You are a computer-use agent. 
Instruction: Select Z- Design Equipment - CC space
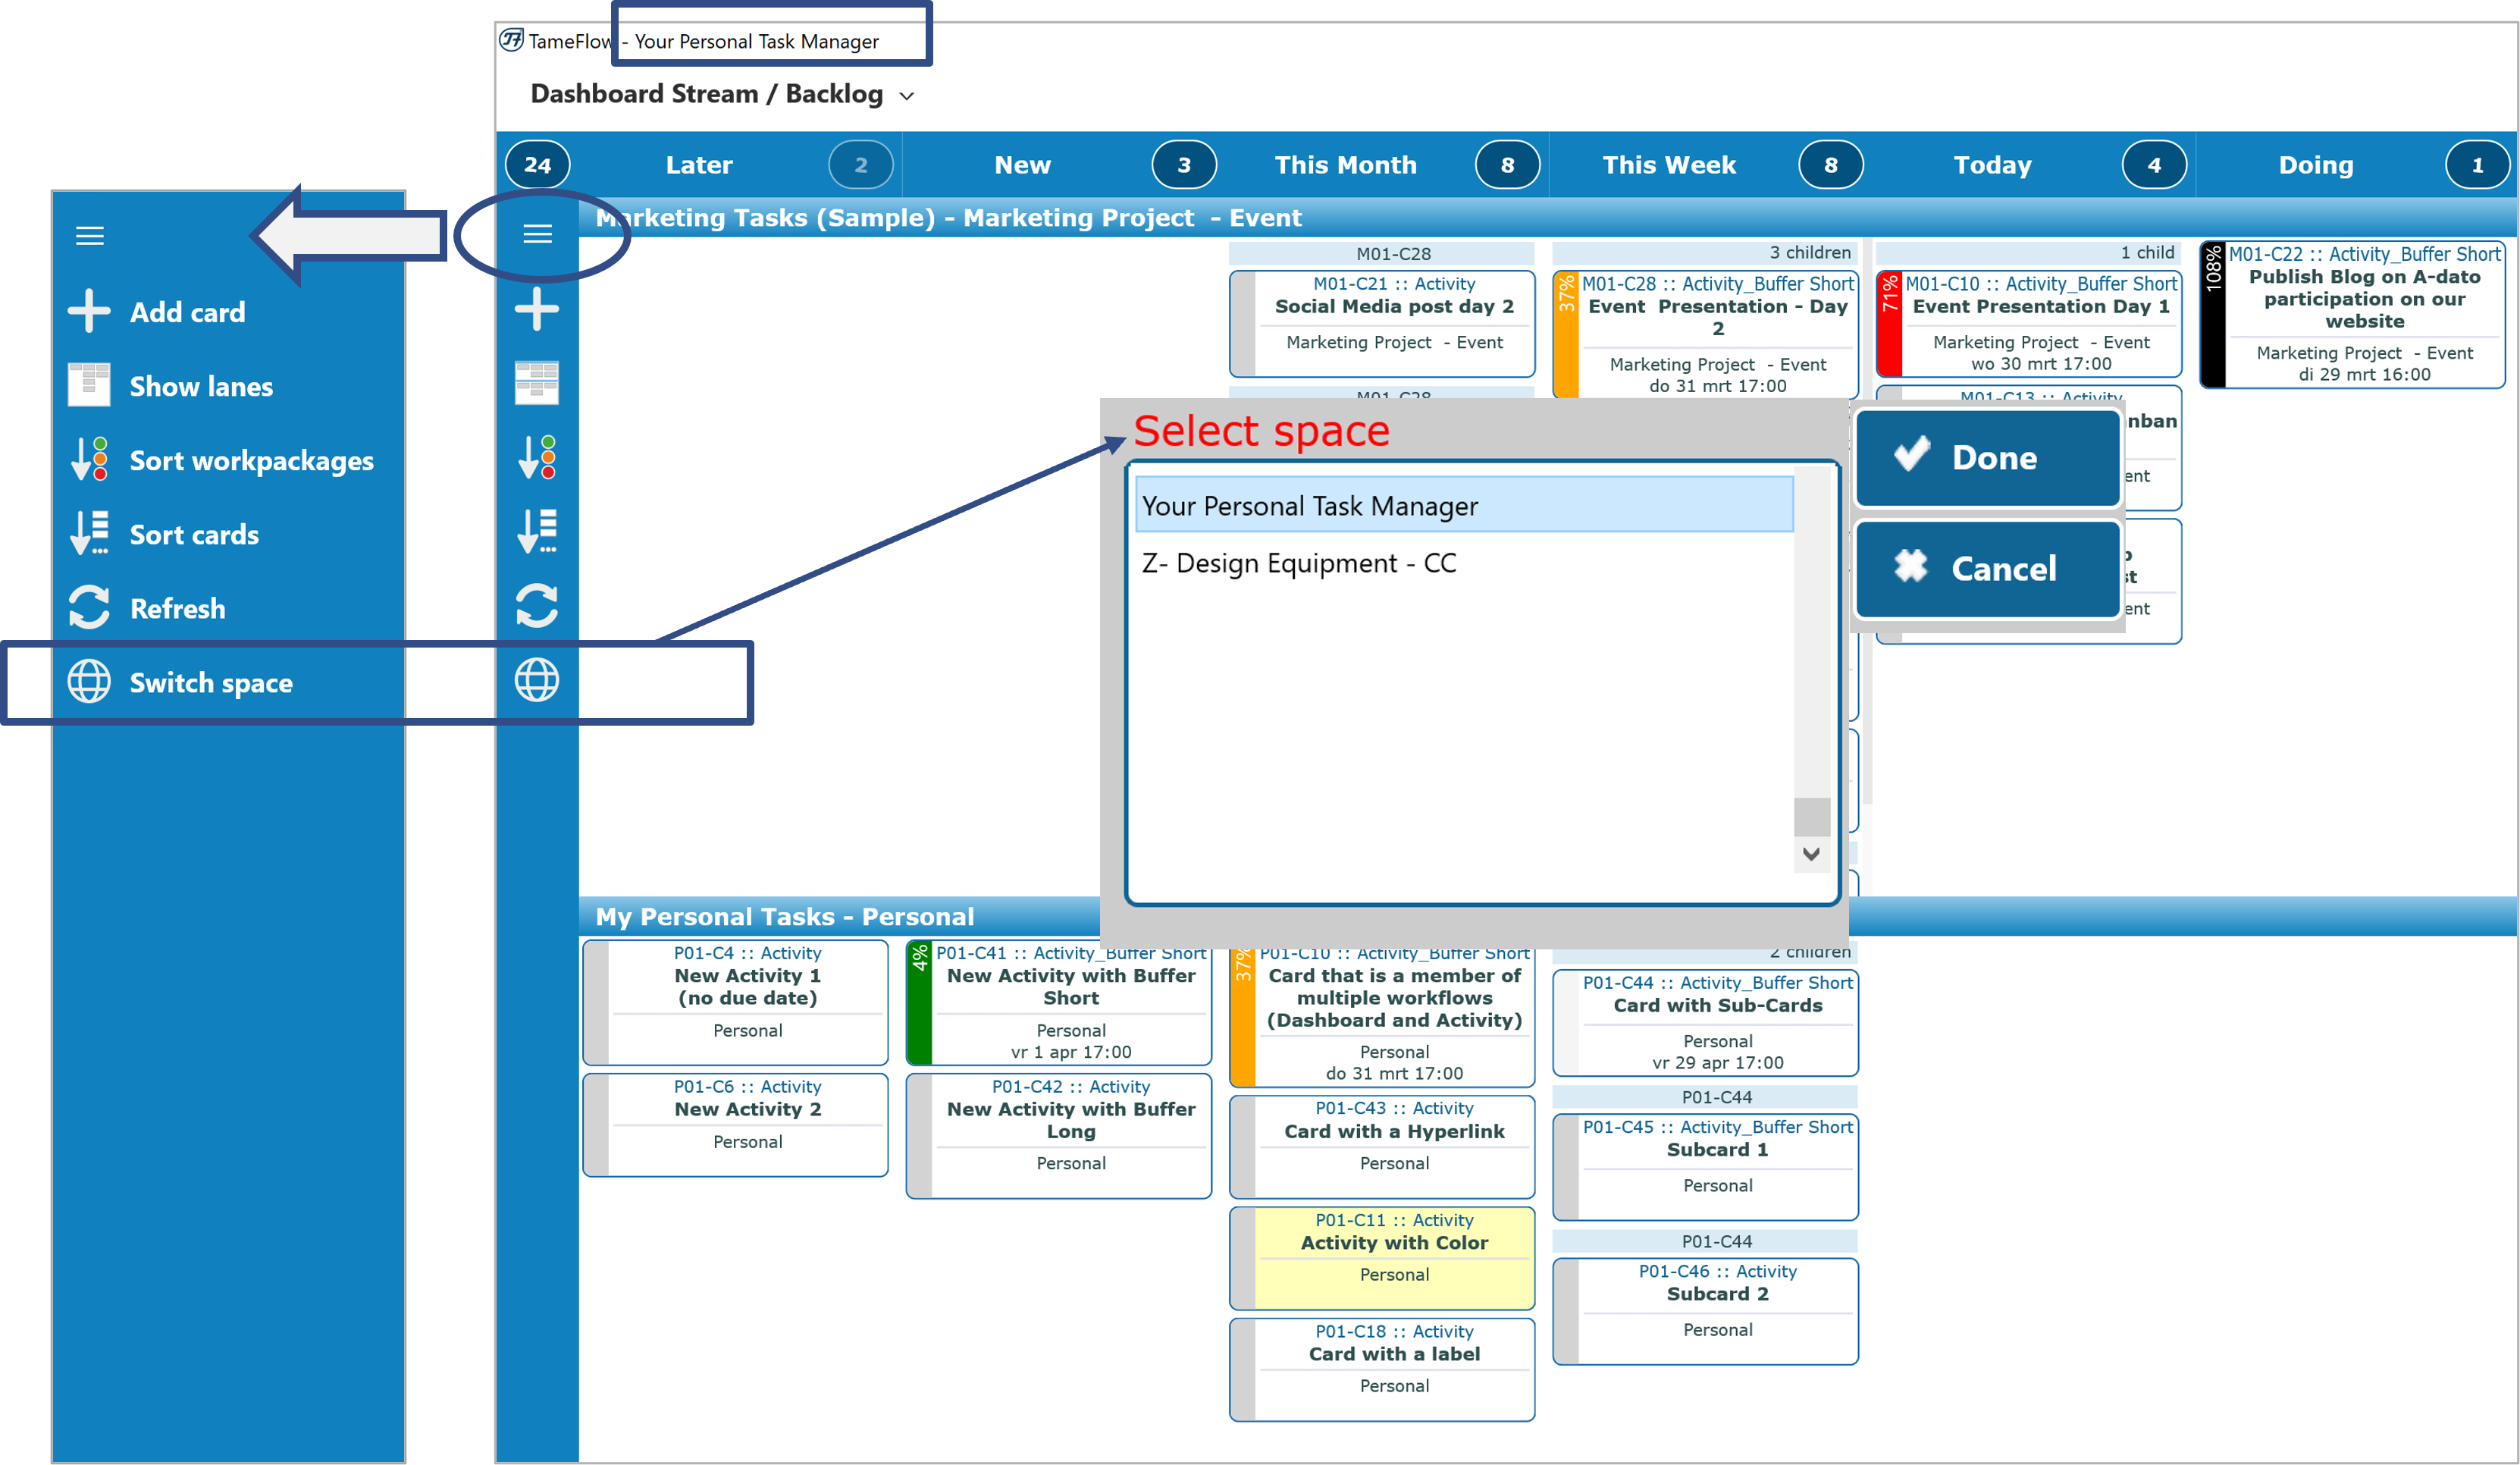[1464, 563]
